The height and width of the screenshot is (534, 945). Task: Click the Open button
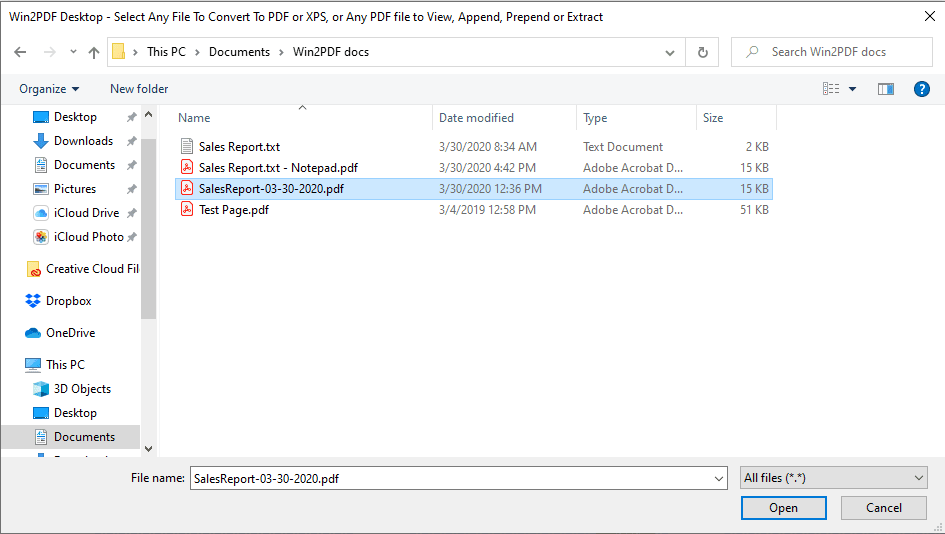783,508
